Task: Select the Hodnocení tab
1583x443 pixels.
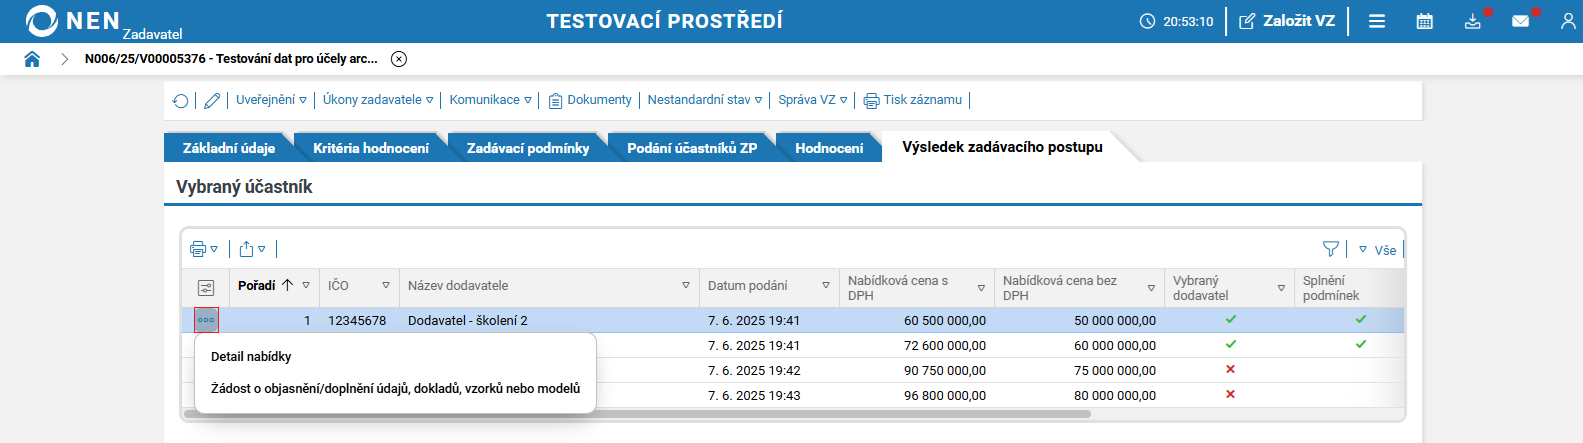Action: click(x=829, y=148)
